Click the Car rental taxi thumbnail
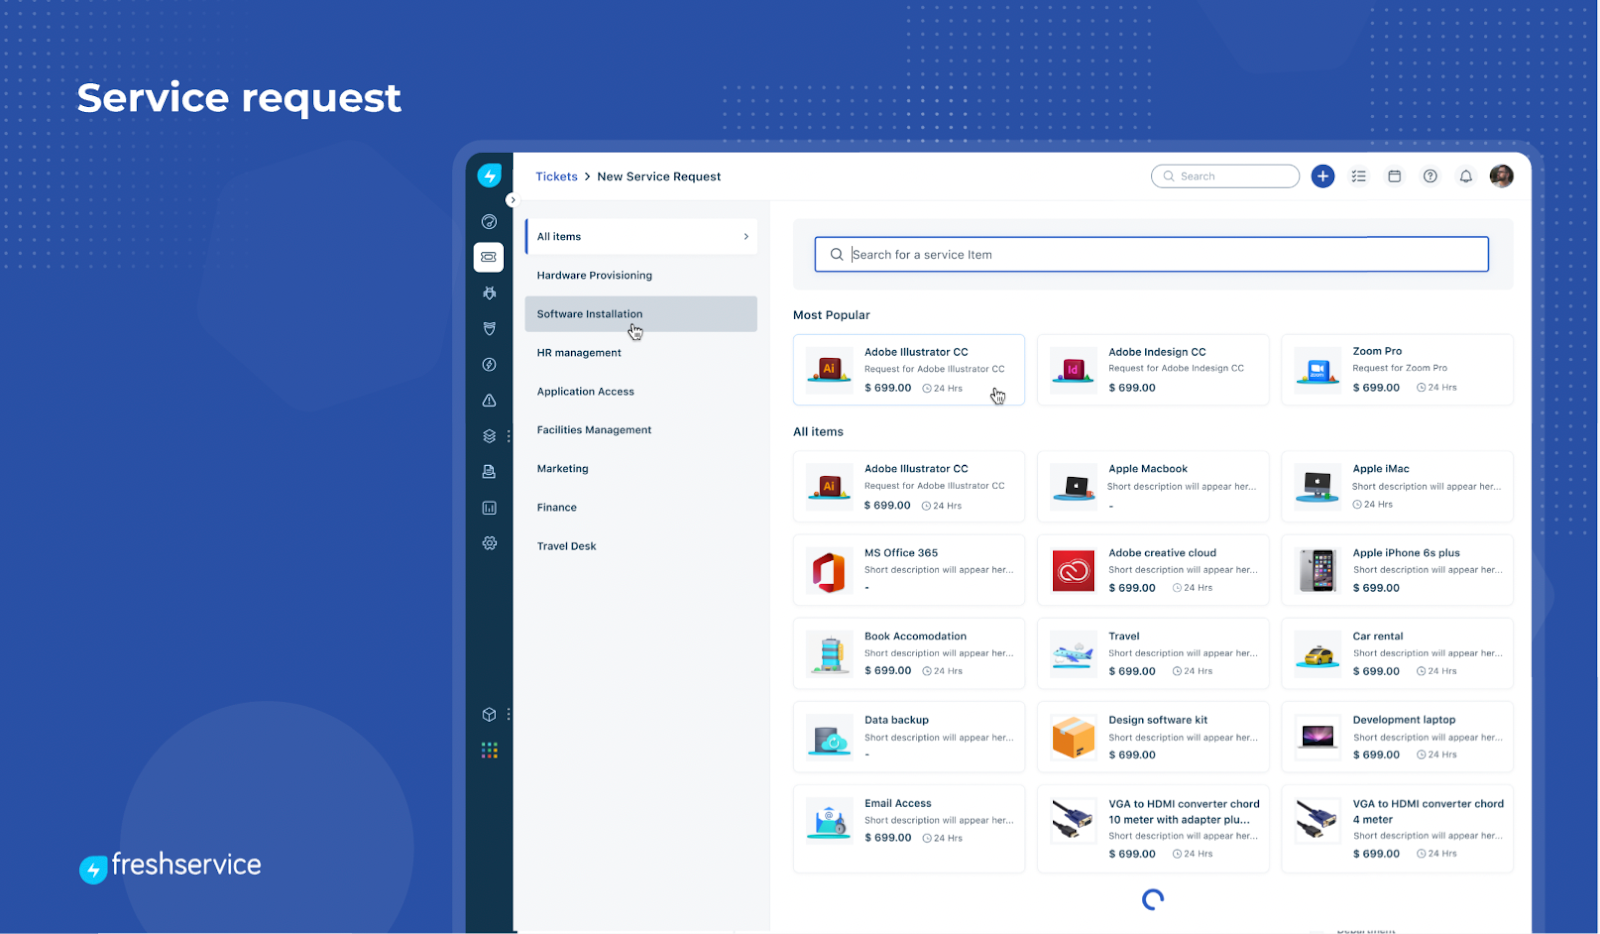The height and width of the screenshot is (934, 1600). [1317, 655]
